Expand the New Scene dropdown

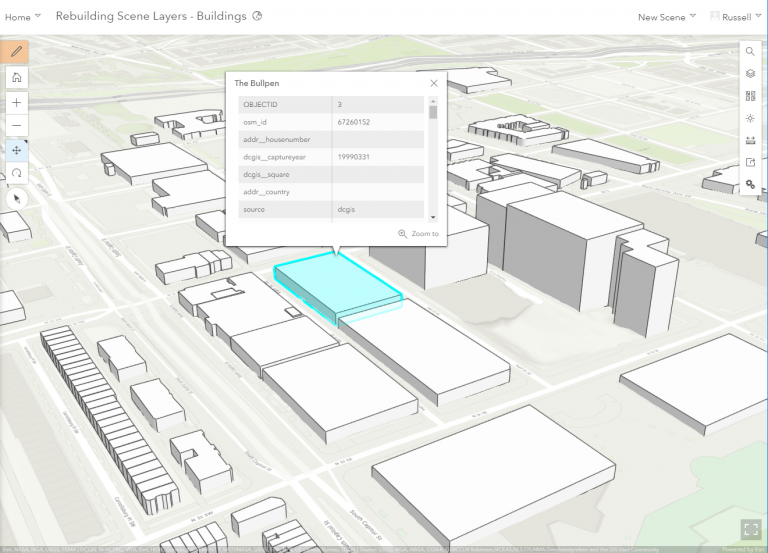point(666,17)
